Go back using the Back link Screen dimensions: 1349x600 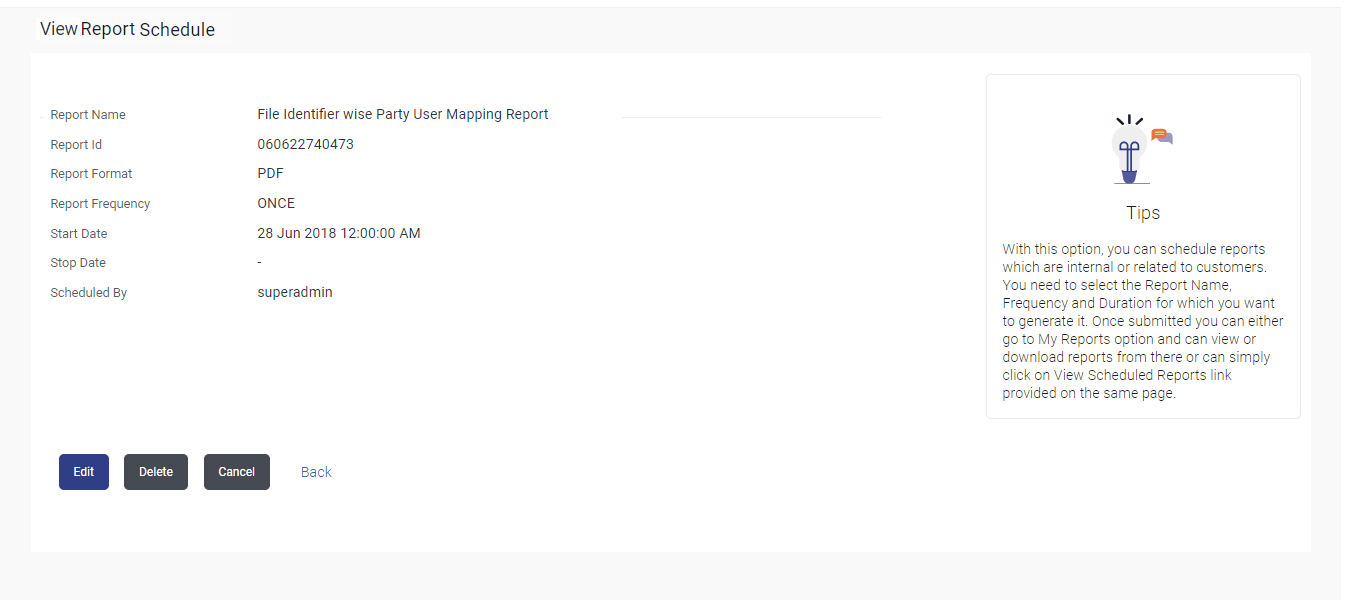pos(316,472)
